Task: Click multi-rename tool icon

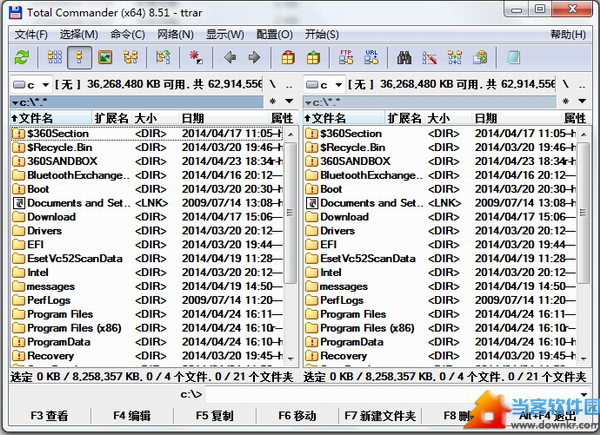Action: [x=429, y=57]
